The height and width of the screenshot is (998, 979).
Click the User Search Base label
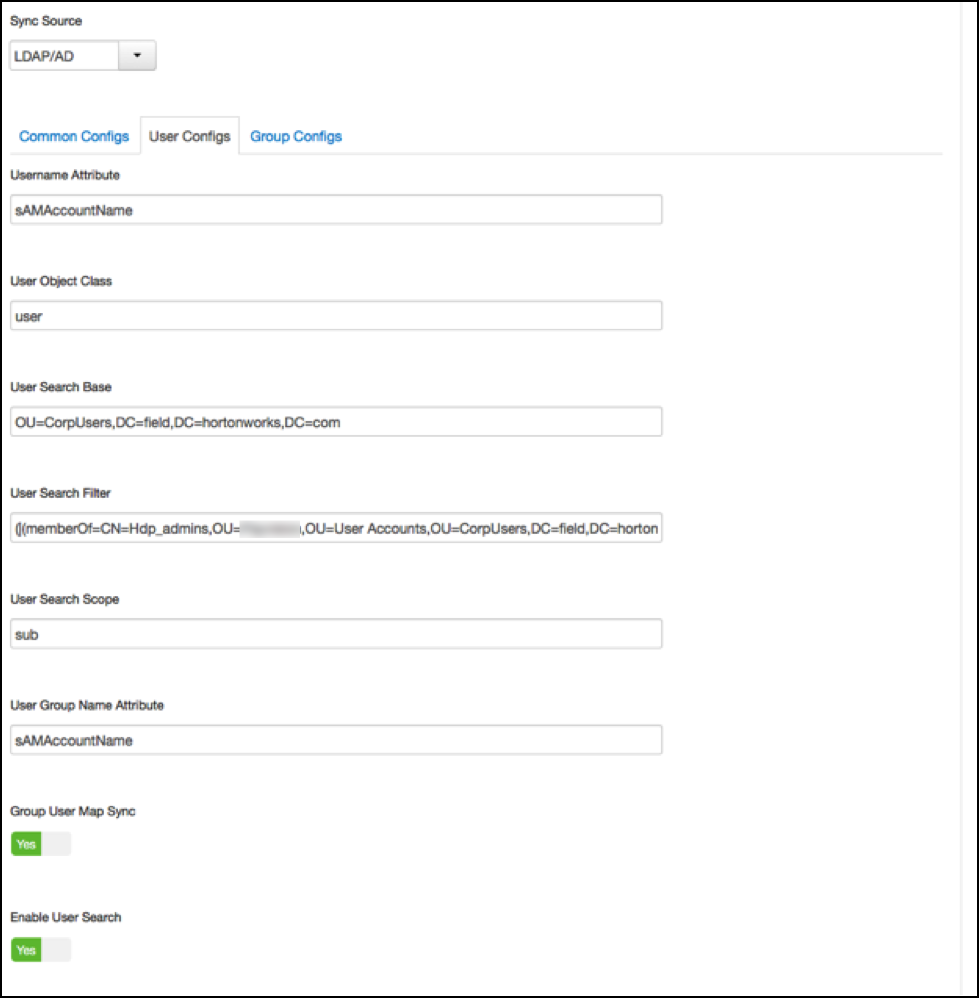tap(60, 387)
